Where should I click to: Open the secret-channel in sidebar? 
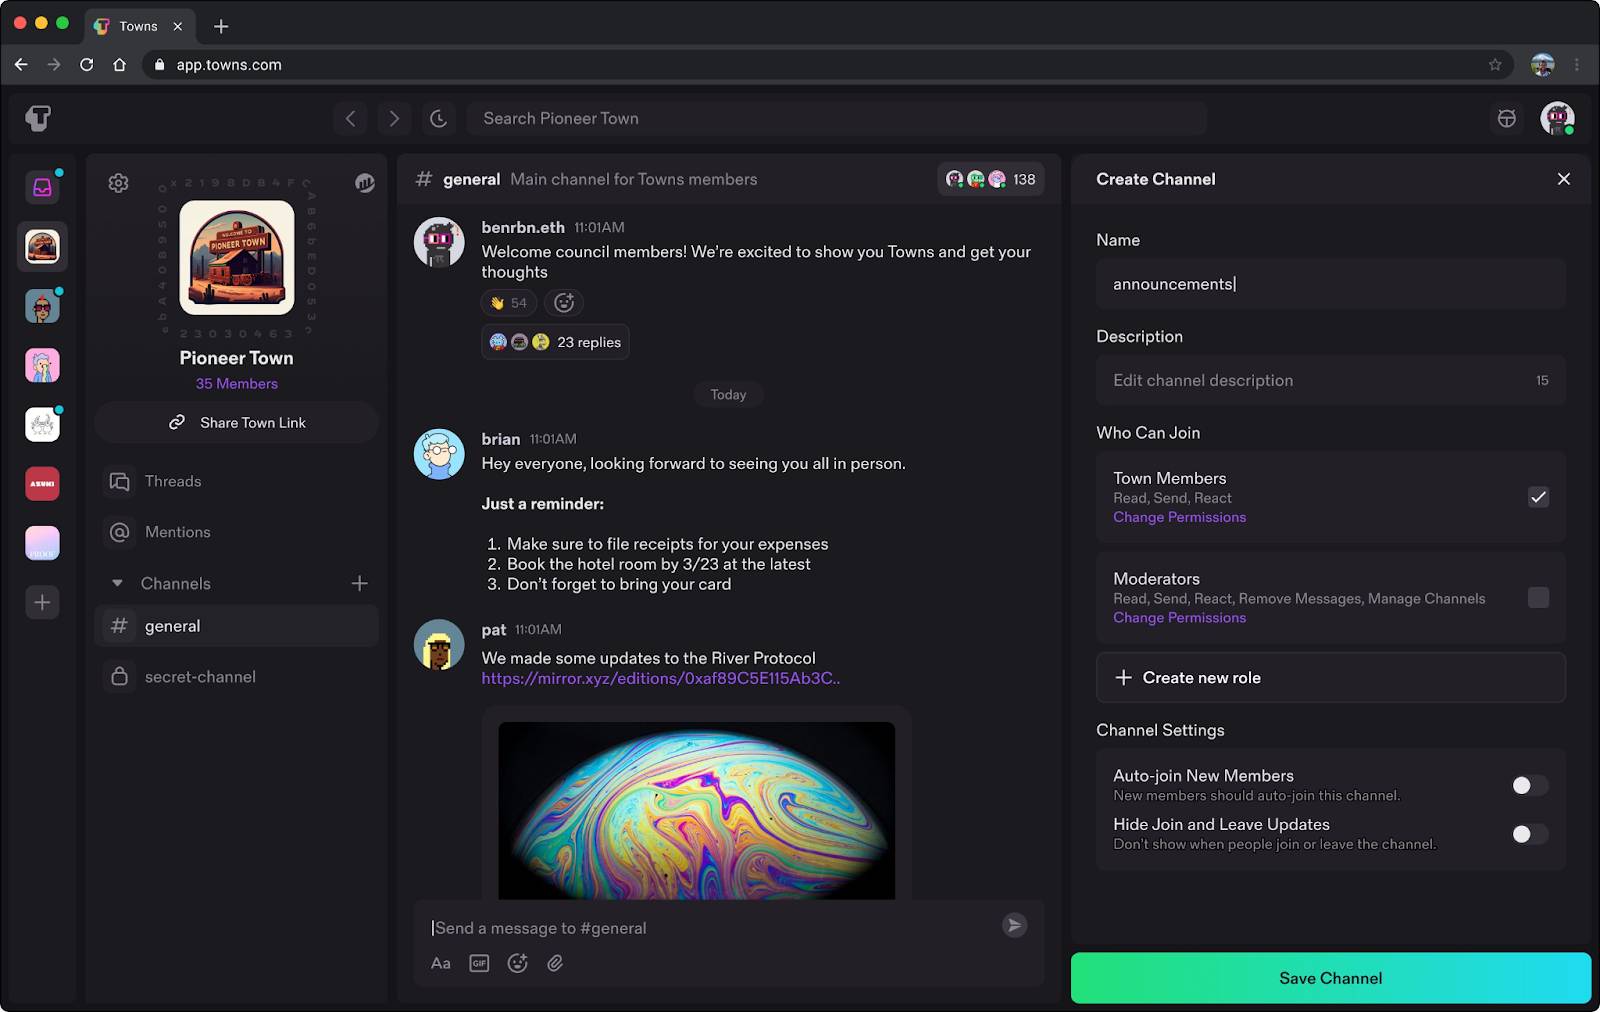tap(236, 677)
